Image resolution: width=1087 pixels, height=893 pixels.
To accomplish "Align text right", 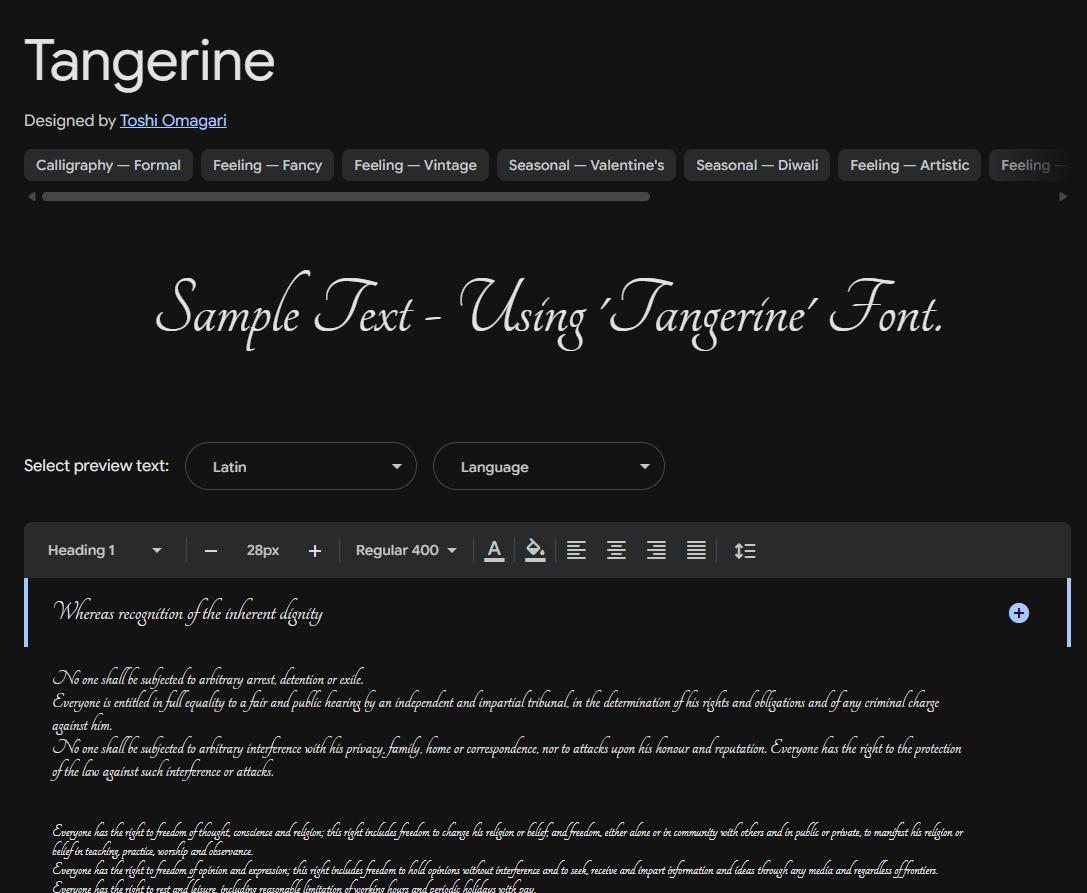I will point(656,550).
